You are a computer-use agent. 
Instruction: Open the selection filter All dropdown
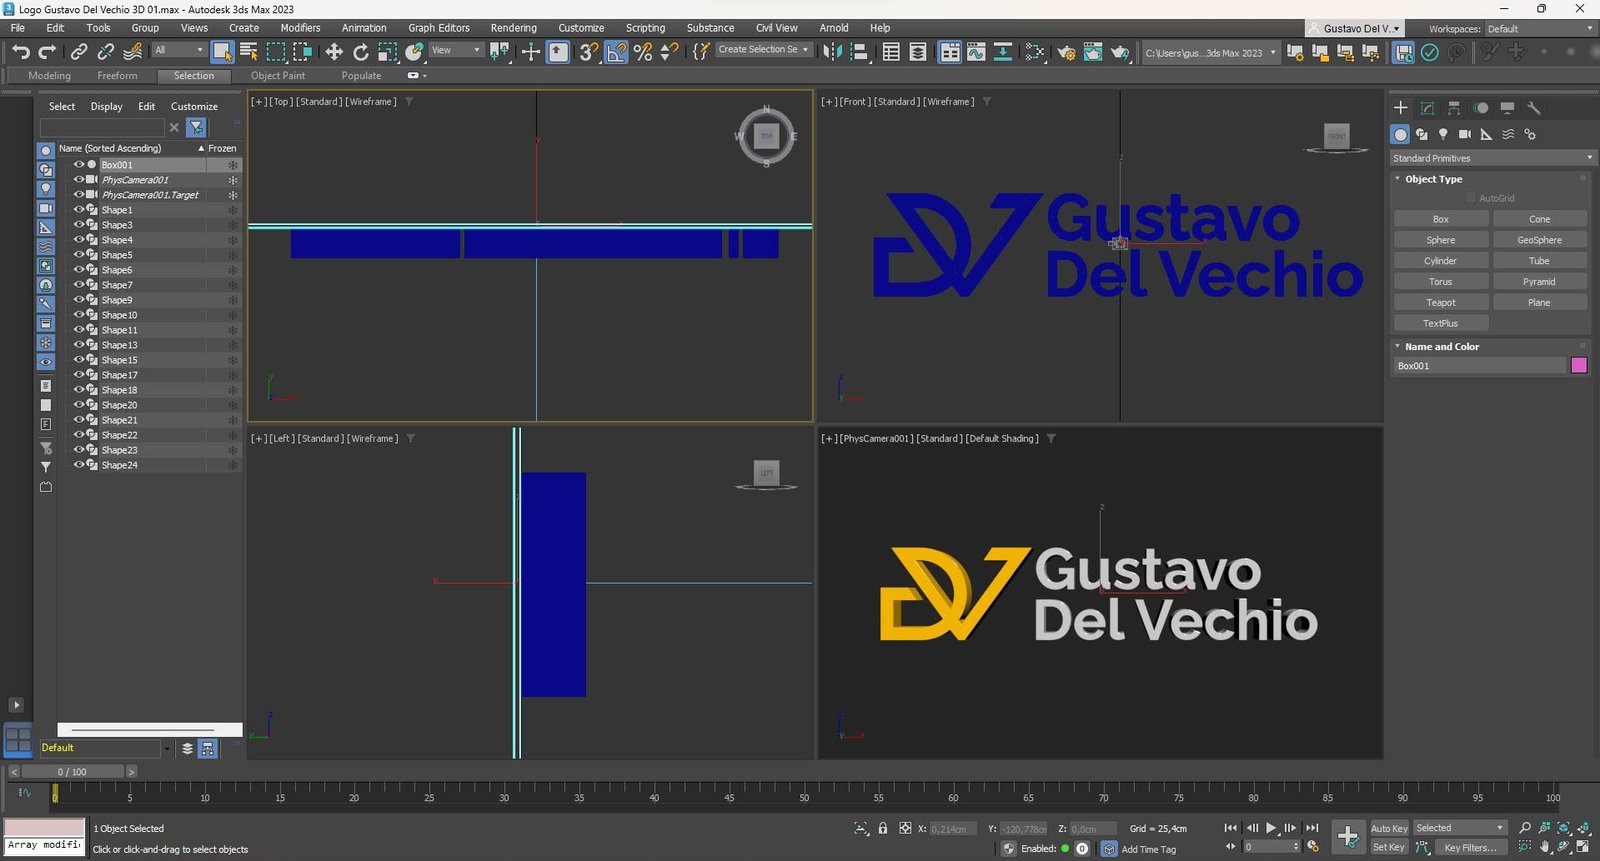[179, 50]
